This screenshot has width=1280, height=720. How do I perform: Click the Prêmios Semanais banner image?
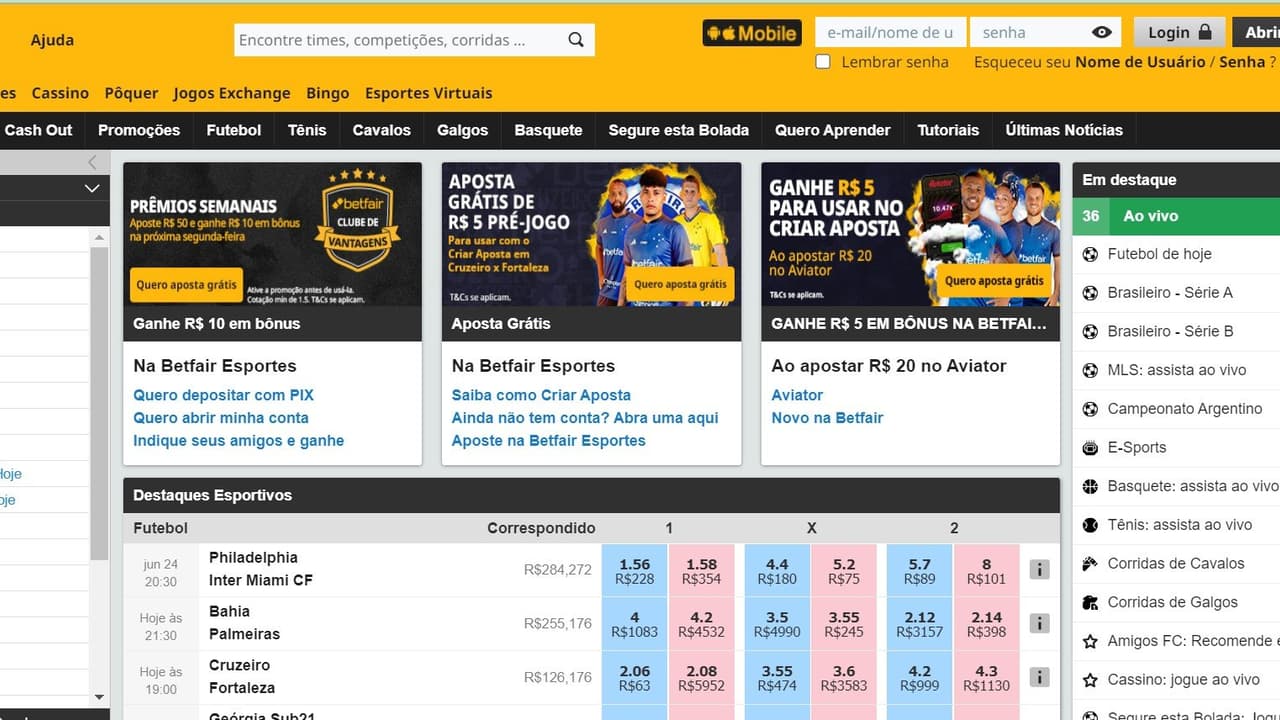coord(272,234)
